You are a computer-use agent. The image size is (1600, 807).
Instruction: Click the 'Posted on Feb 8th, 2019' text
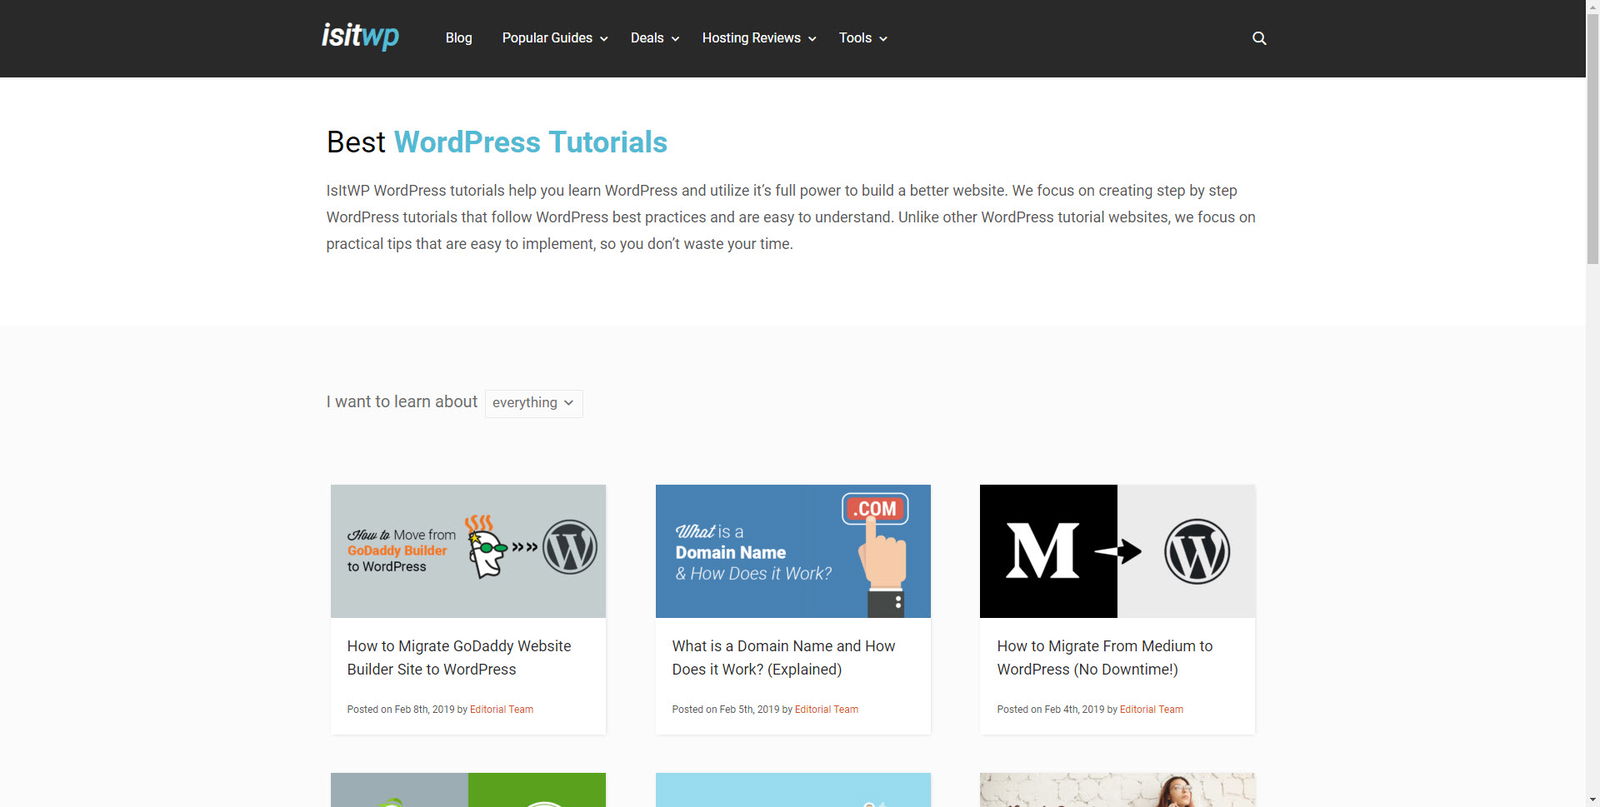tap(401, 709)
